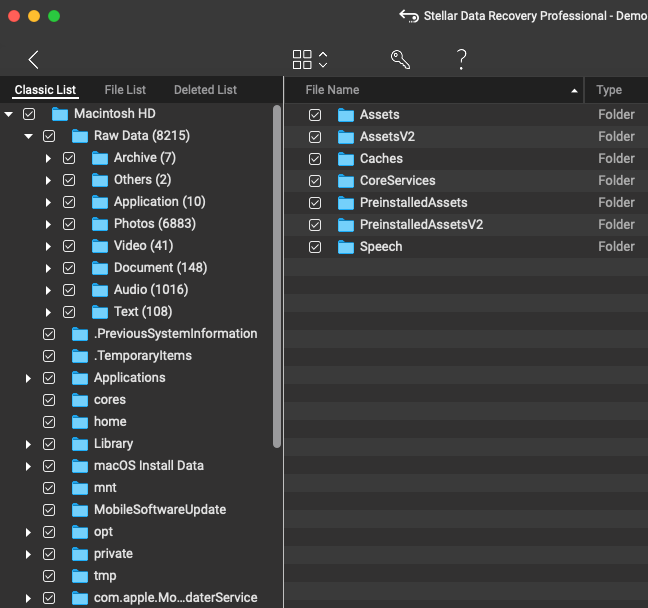This screenshot has width=648, height=608.
Task: Select the PreinstalledAssetsV2 file name
Action: (422, 224)
